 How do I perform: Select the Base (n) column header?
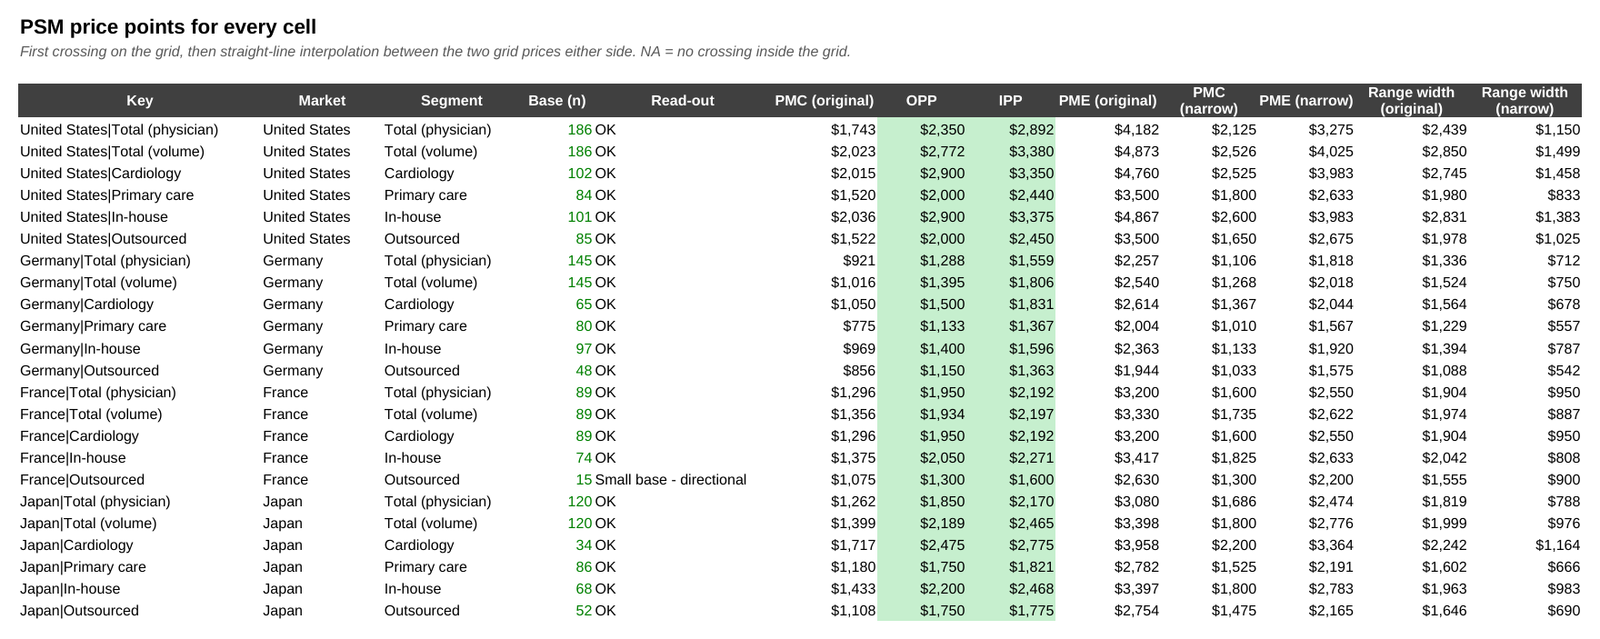pyautogui.click(x=557, y=100)
